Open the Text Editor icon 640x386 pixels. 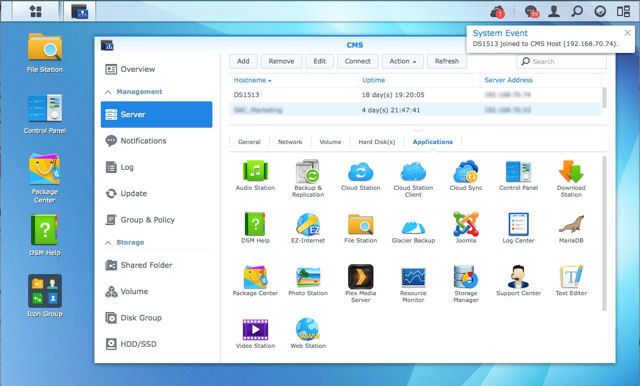pyautogui.click(x=571, y=277)
